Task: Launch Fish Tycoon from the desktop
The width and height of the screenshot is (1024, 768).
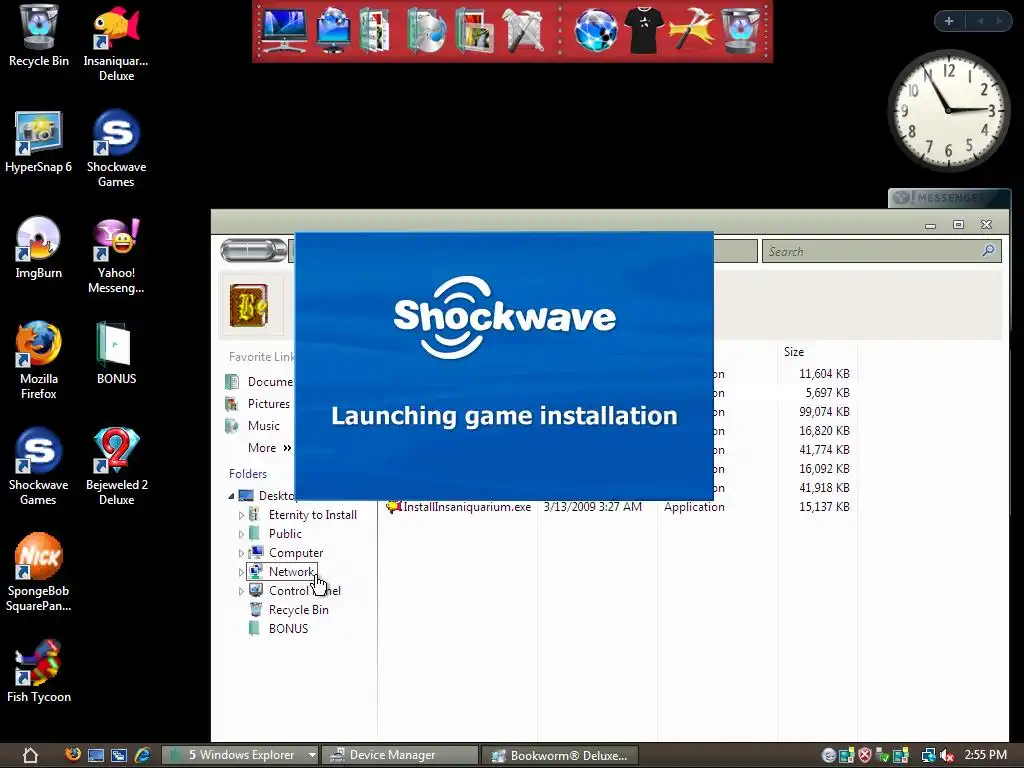Action: pyautogui.click(x=39, y=671)
